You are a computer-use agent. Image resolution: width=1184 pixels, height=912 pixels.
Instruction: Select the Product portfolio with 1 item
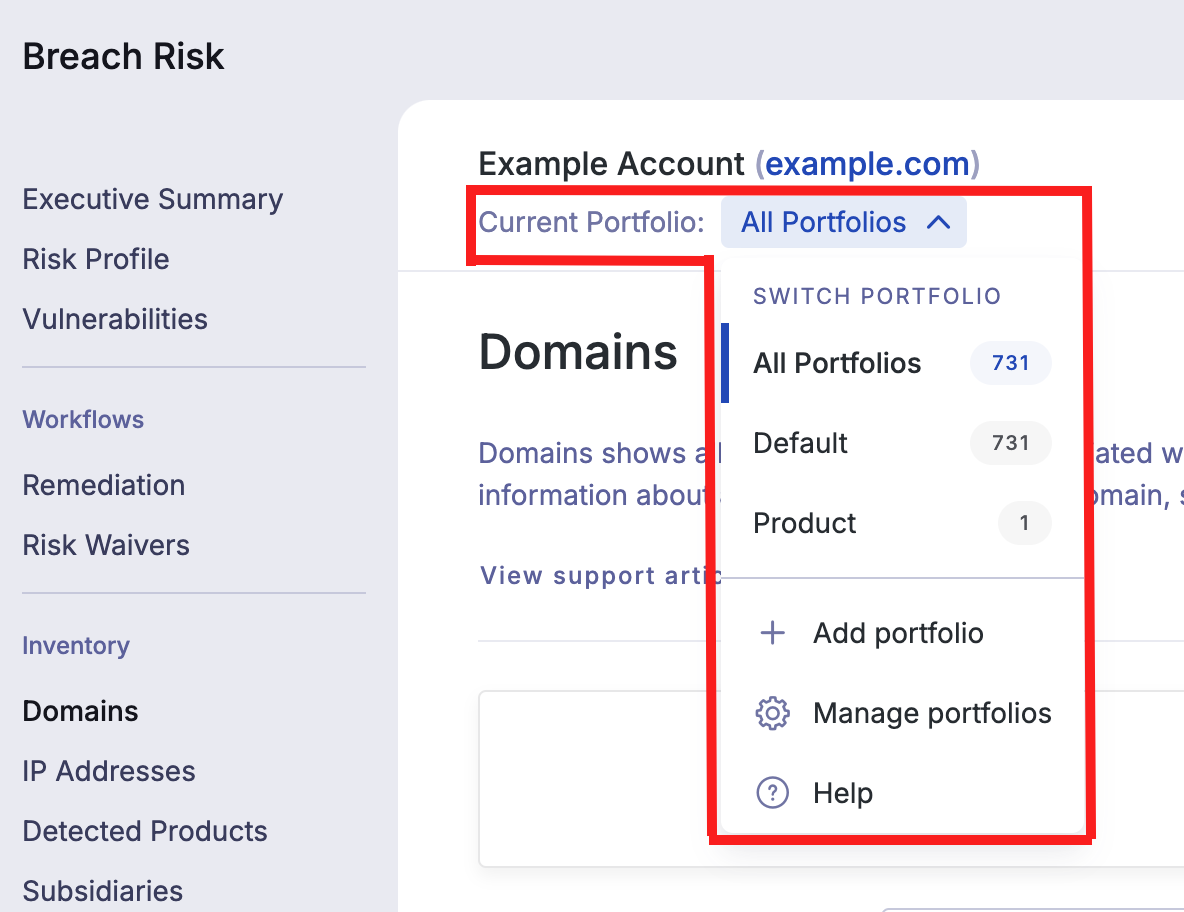(x=804, y=523)
